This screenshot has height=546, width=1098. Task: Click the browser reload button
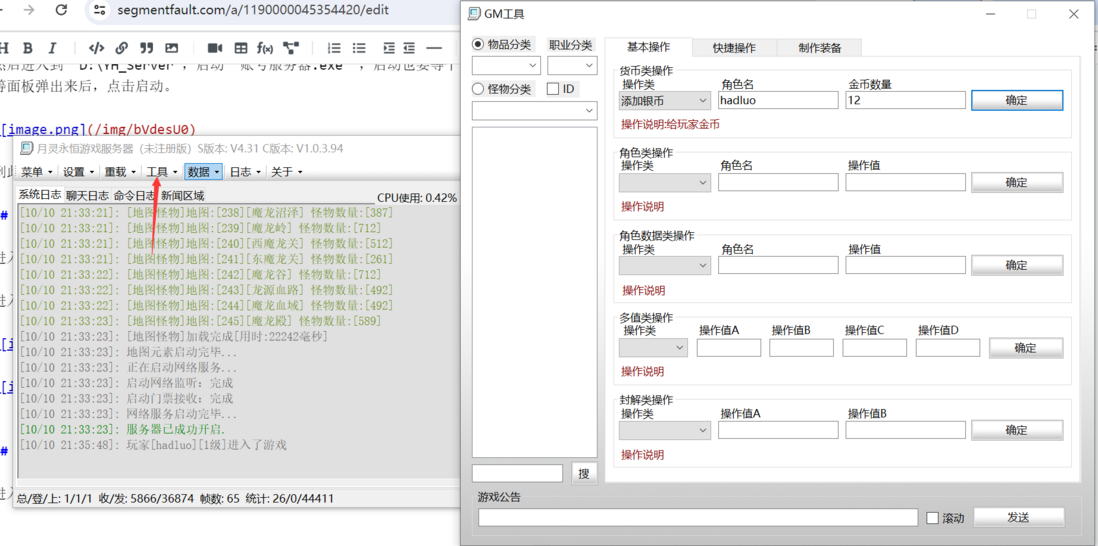[61, 10]
